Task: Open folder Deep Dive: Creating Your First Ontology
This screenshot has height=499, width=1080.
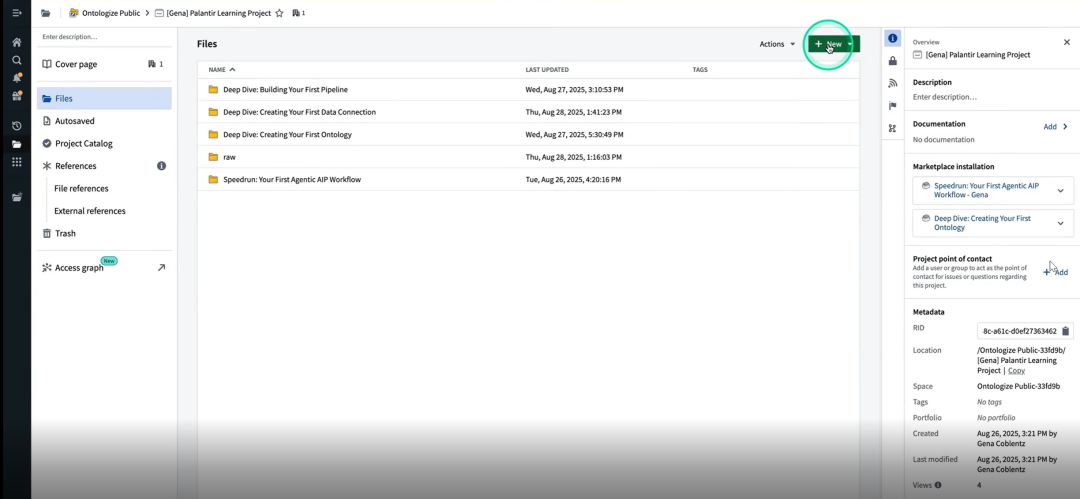Action: pos(287,134)
